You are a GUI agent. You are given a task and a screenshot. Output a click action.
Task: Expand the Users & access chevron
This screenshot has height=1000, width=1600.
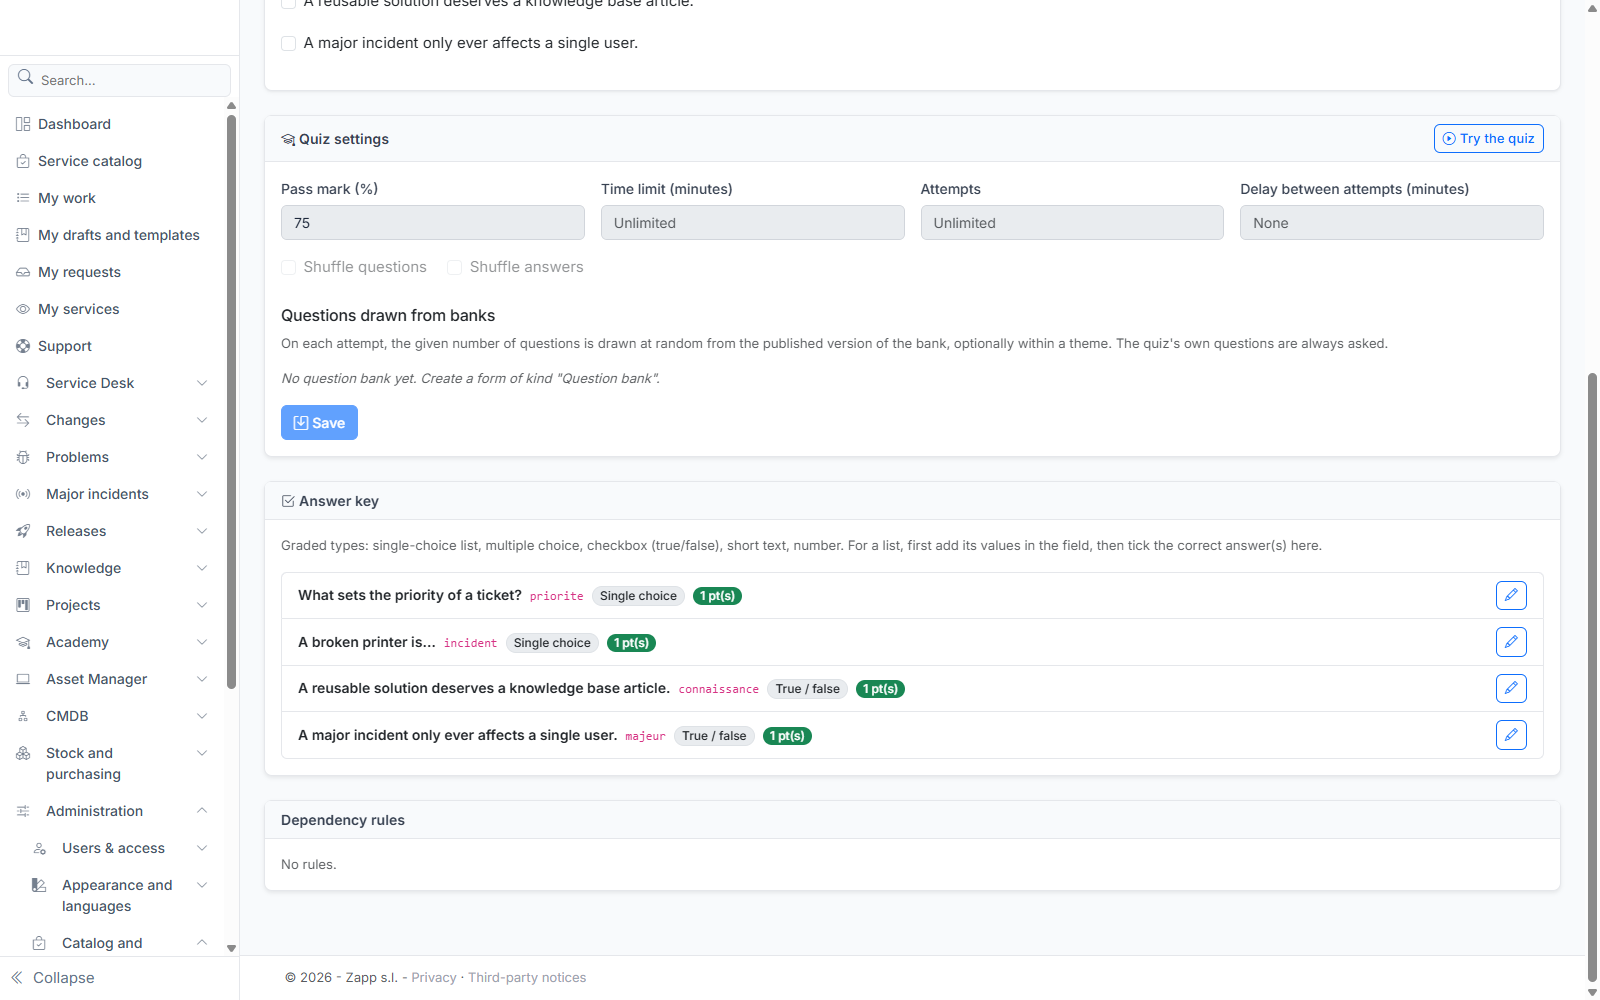pyautogui.click(x=202, y=848)
